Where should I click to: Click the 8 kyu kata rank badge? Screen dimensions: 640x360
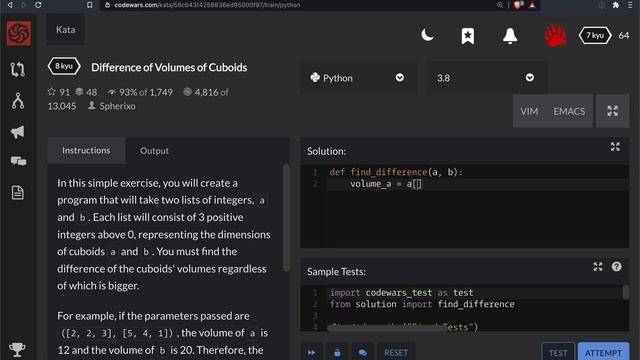pyautogui.click(x=64, y=66)
